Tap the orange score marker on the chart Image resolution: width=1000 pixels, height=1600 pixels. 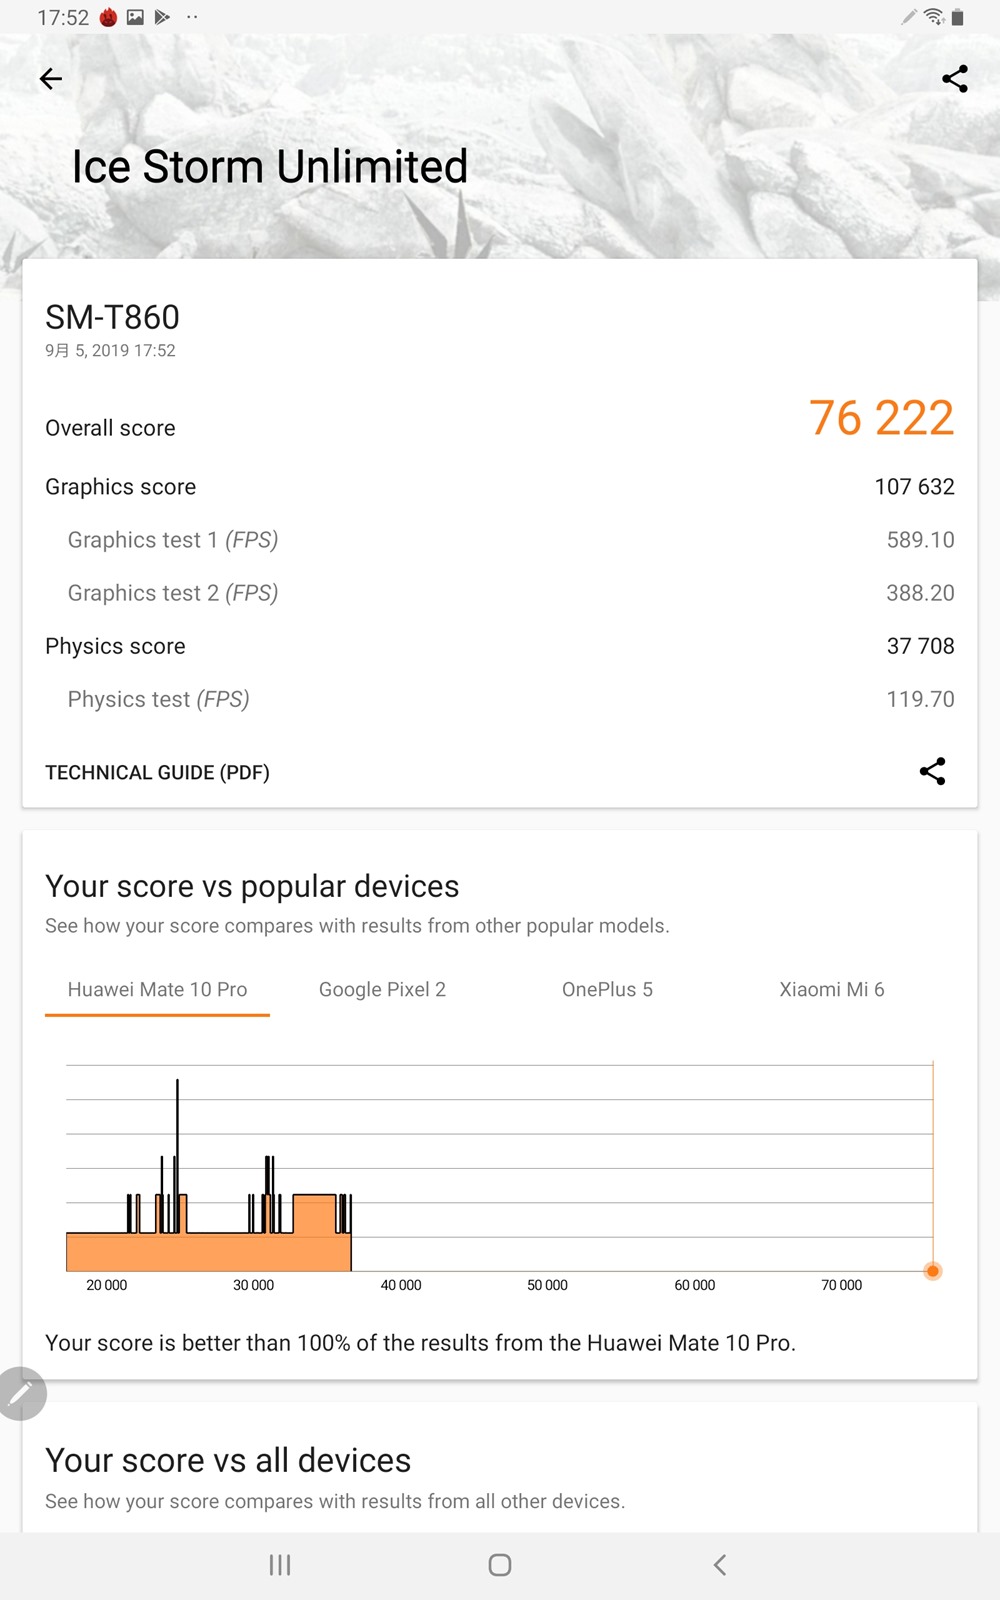pyautogui.click(x=933, y=1271)
